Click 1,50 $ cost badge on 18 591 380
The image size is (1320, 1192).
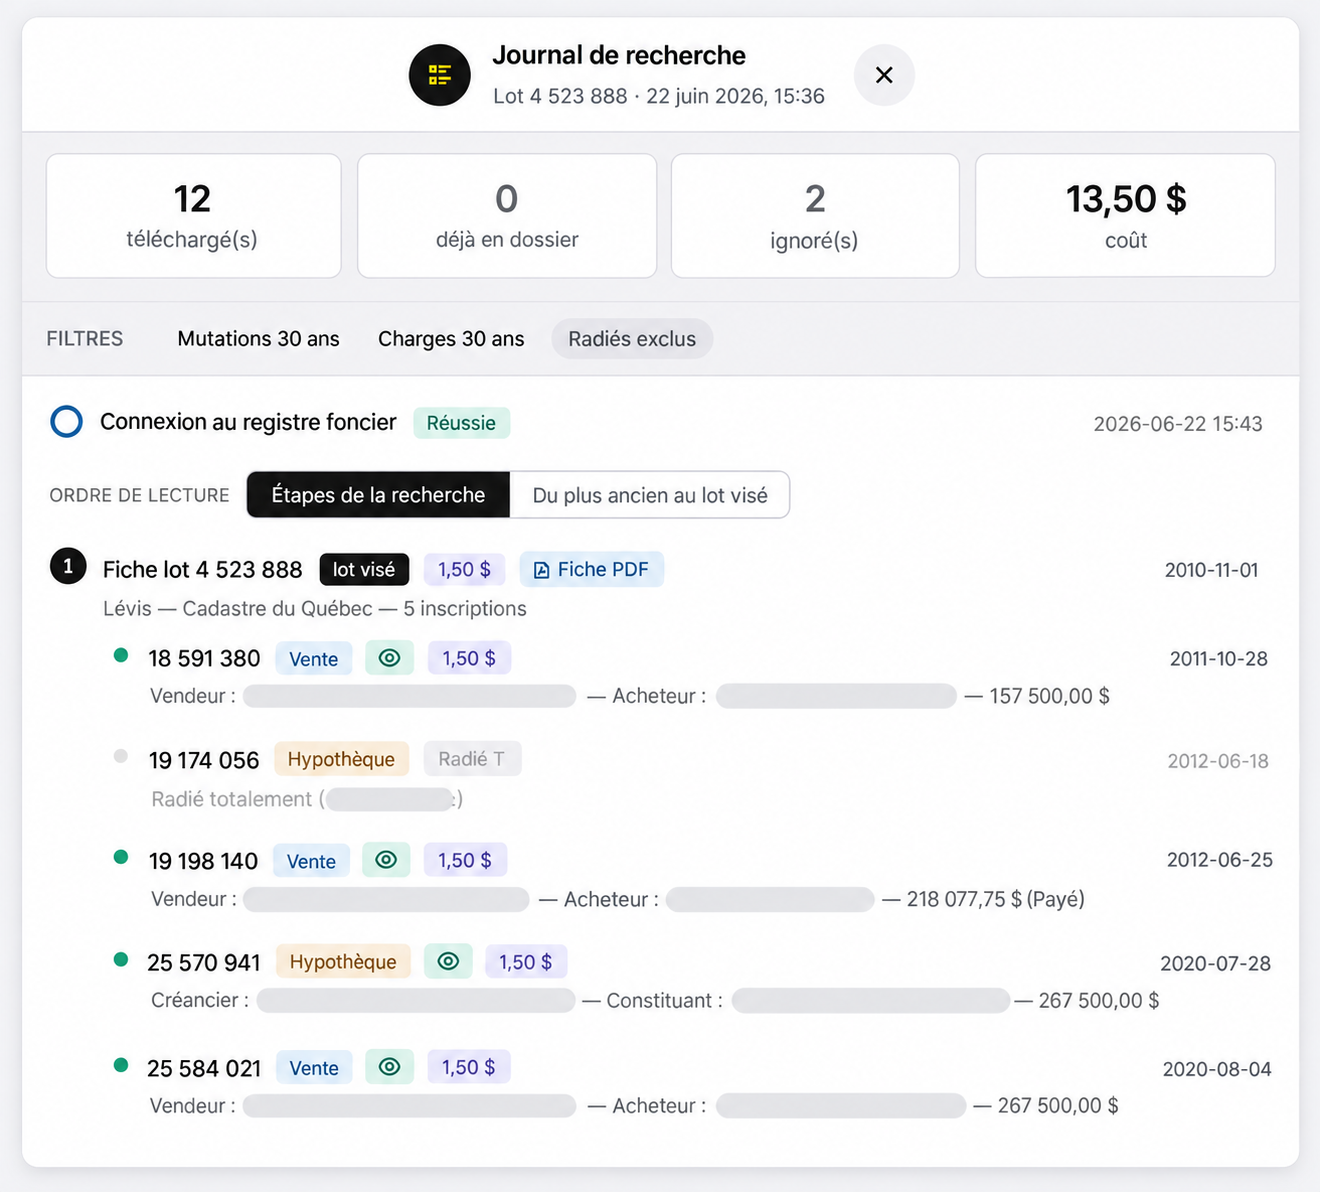[469, 658]
